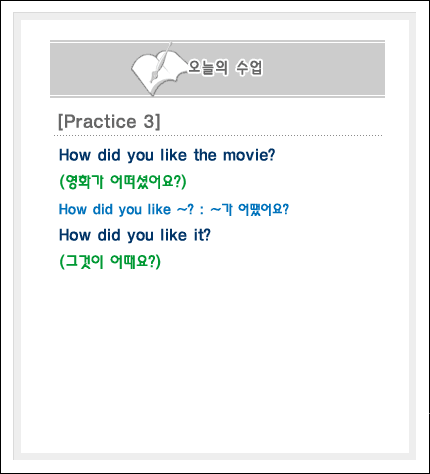Click the empty white area below text
The height and width of the screenshot is (474, 430).
click(x=215, y=360)
